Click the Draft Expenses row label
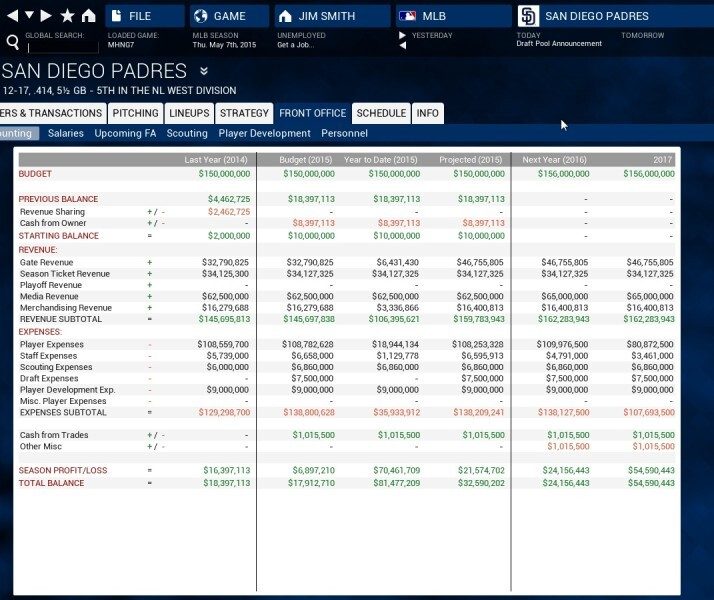 [x=49, y=378]
